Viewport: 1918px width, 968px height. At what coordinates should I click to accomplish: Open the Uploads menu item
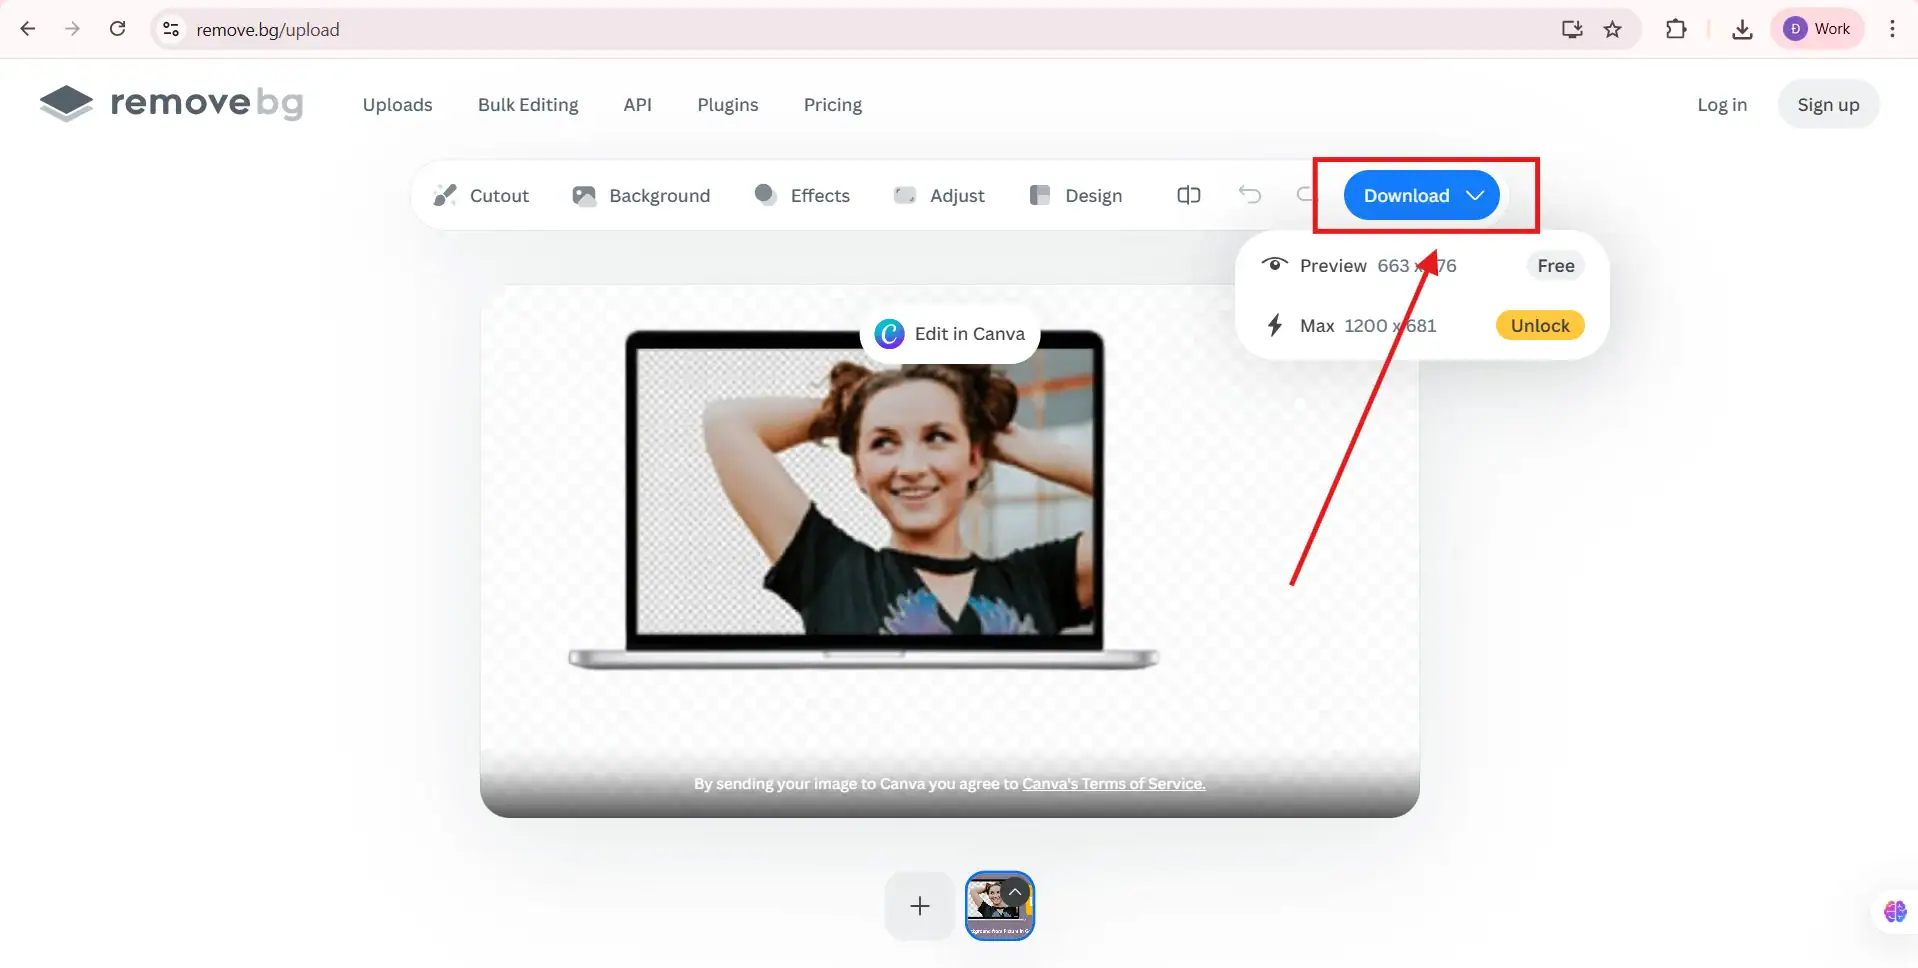[x=397, y=105]
